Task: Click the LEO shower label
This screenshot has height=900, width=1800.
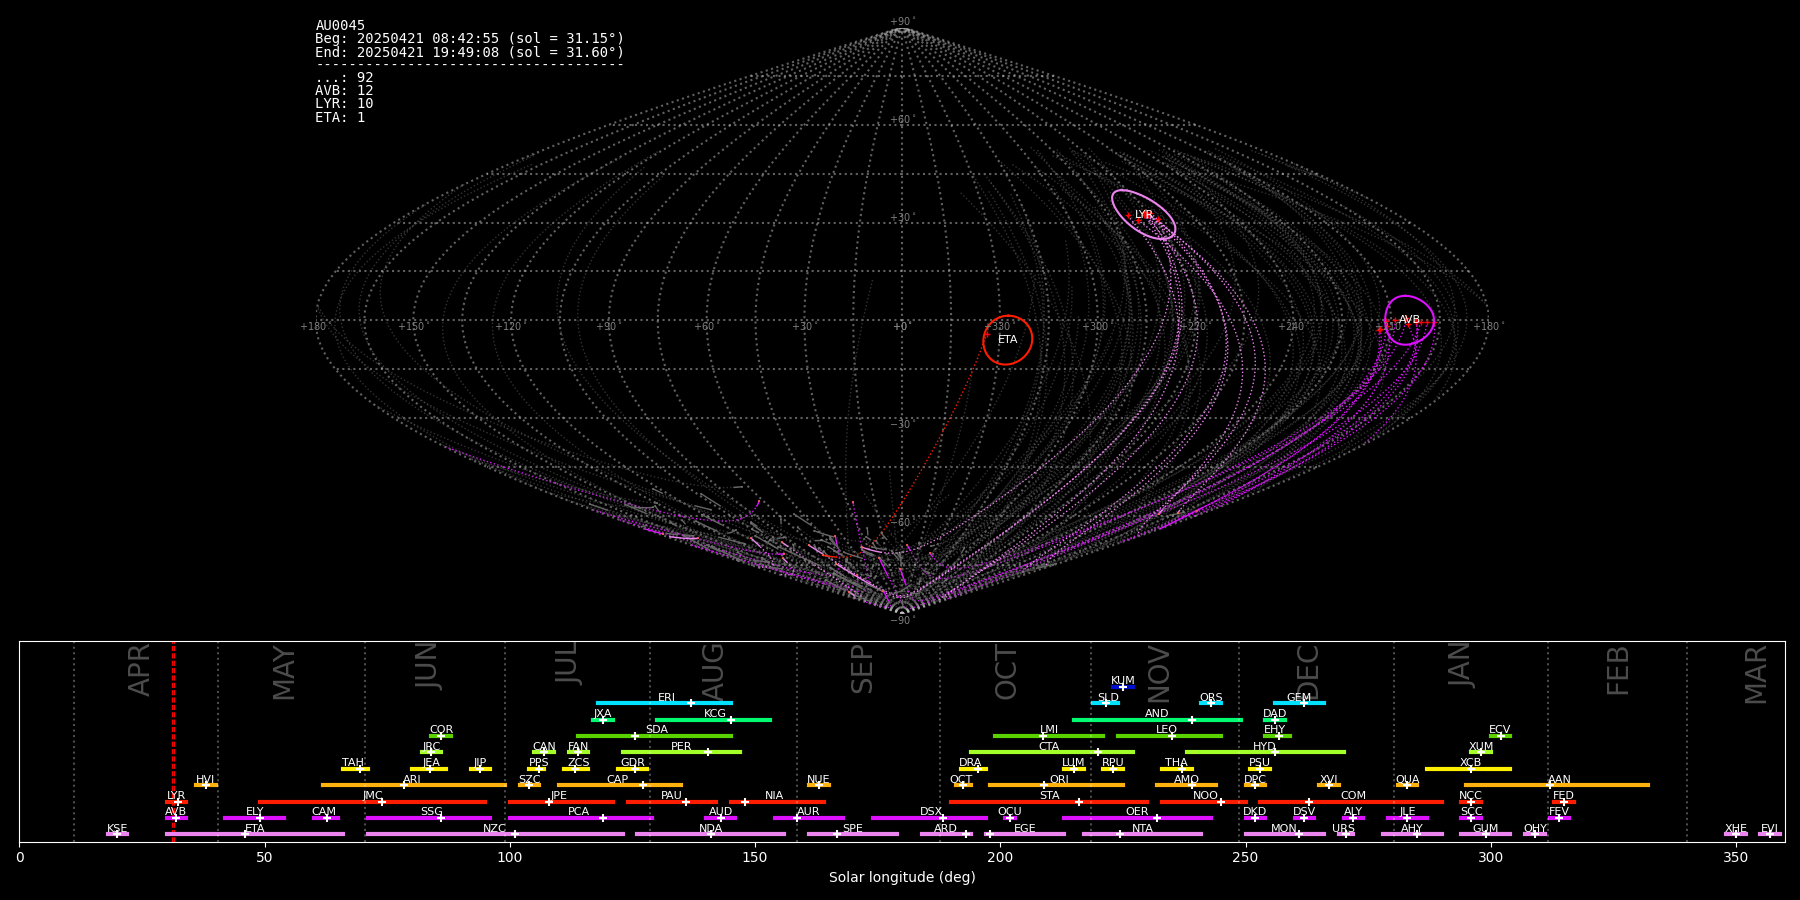Action: (x=1166, y=730)
